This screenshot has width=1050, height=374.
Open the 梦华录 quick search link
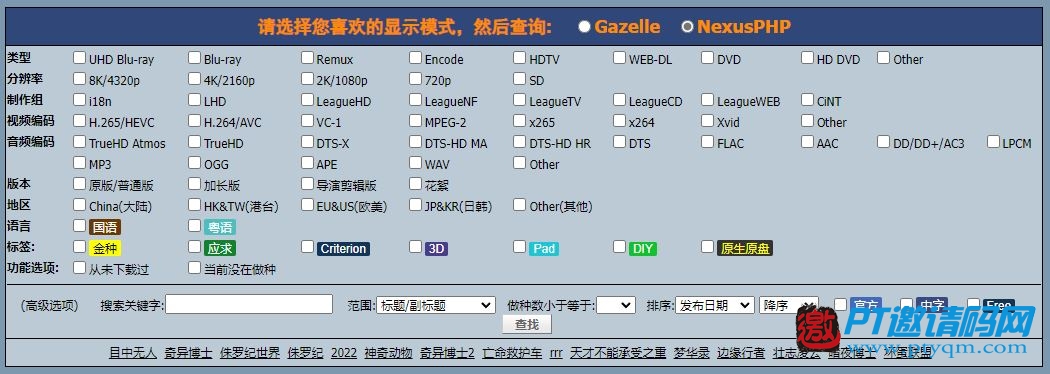click(692, 353)
